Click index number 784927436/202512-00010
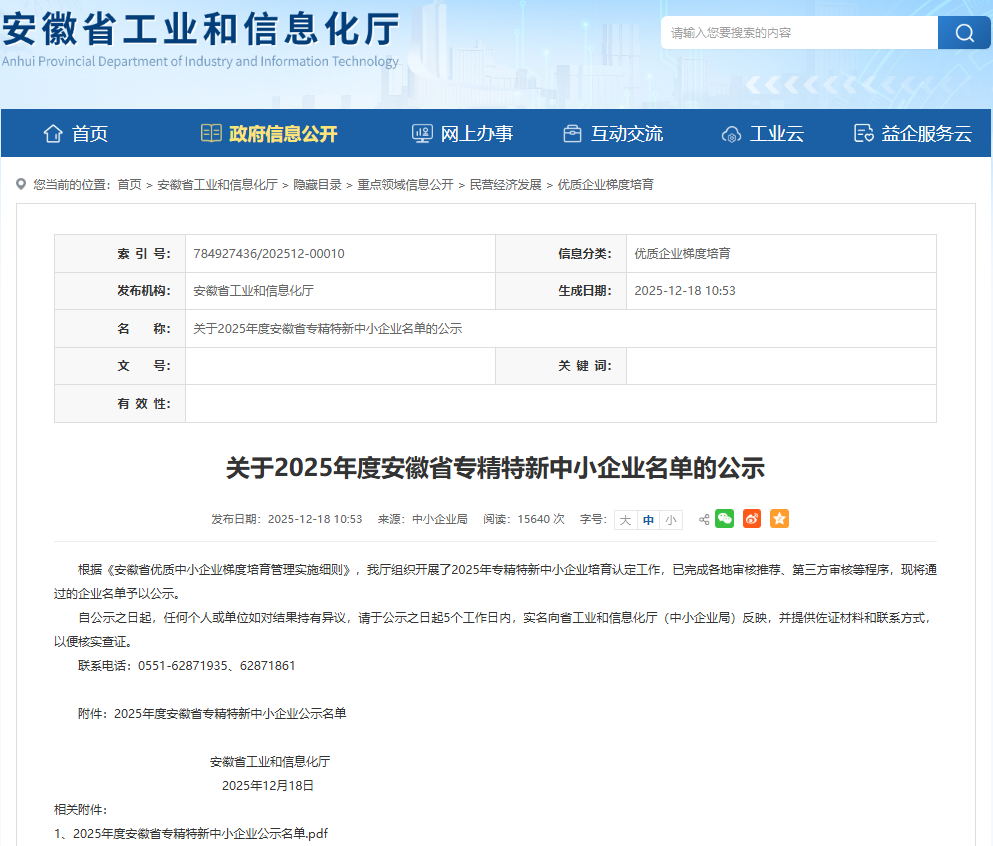This screenshot has width=993, height=846. (269, 253)
